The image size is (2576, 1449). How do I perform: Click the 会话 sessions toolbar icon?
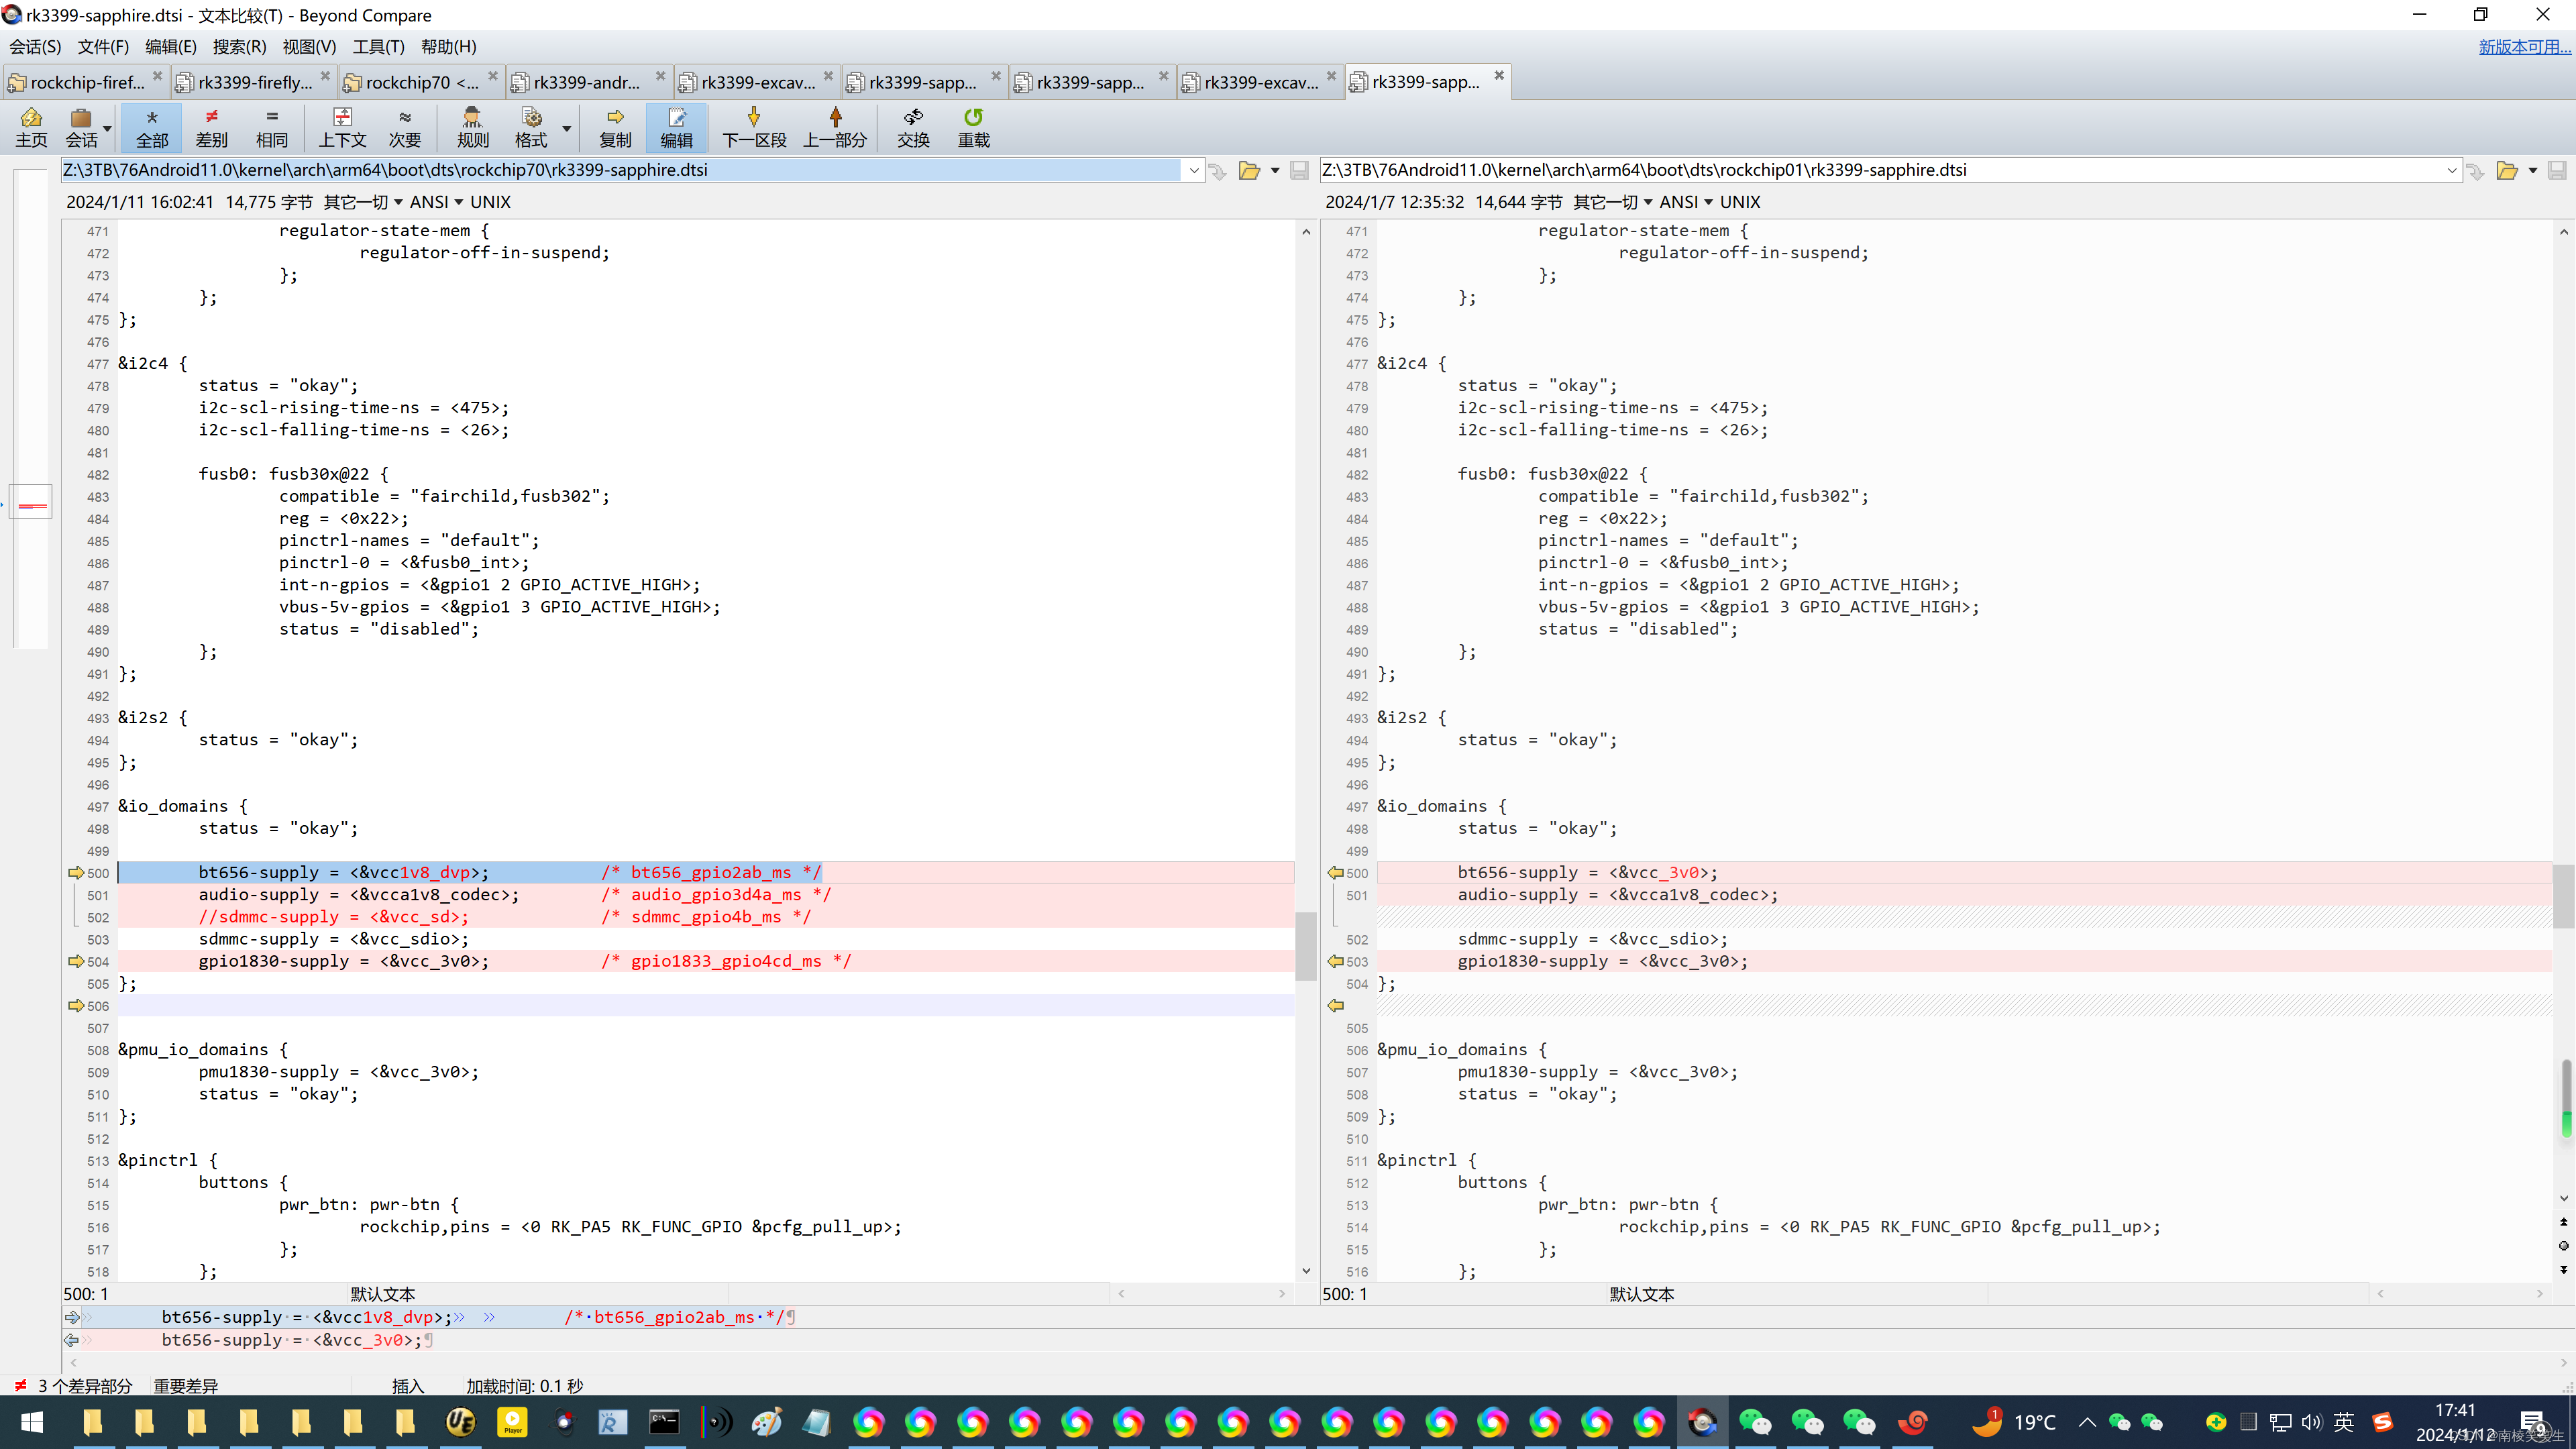81,128
